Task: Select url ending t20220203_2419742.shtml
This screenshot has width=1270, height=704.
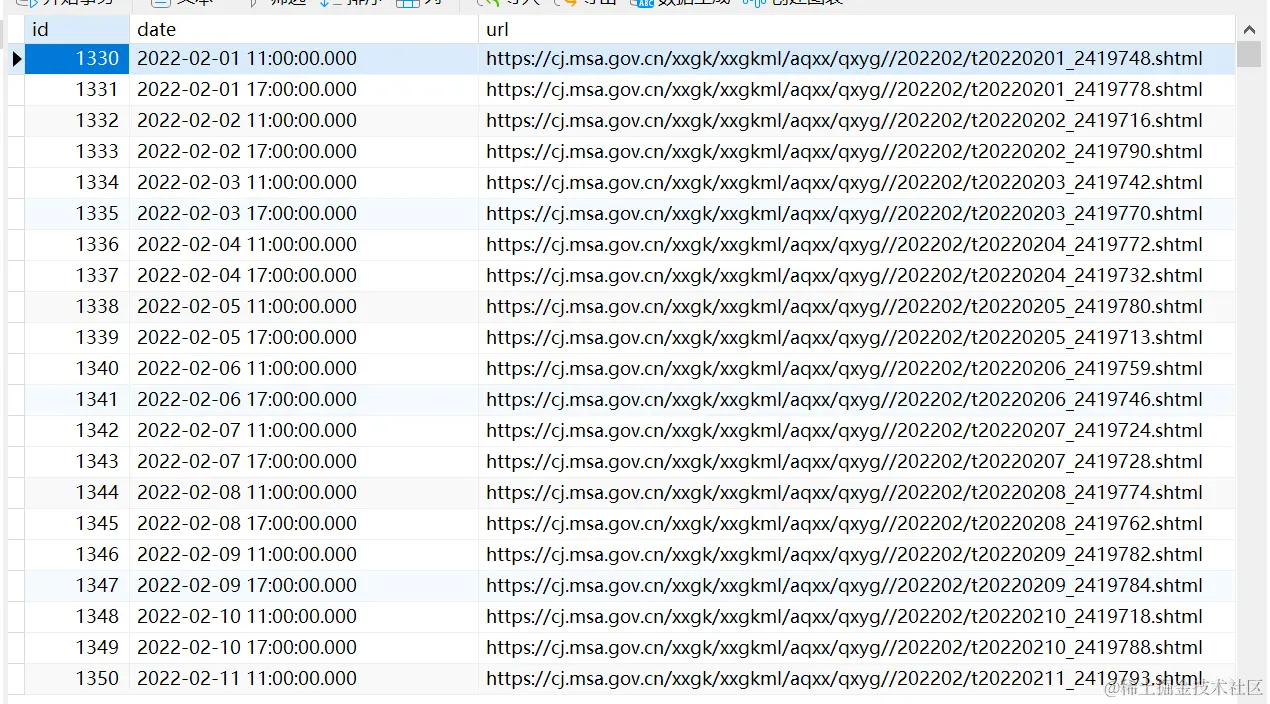Action: (x=857, y=183)
